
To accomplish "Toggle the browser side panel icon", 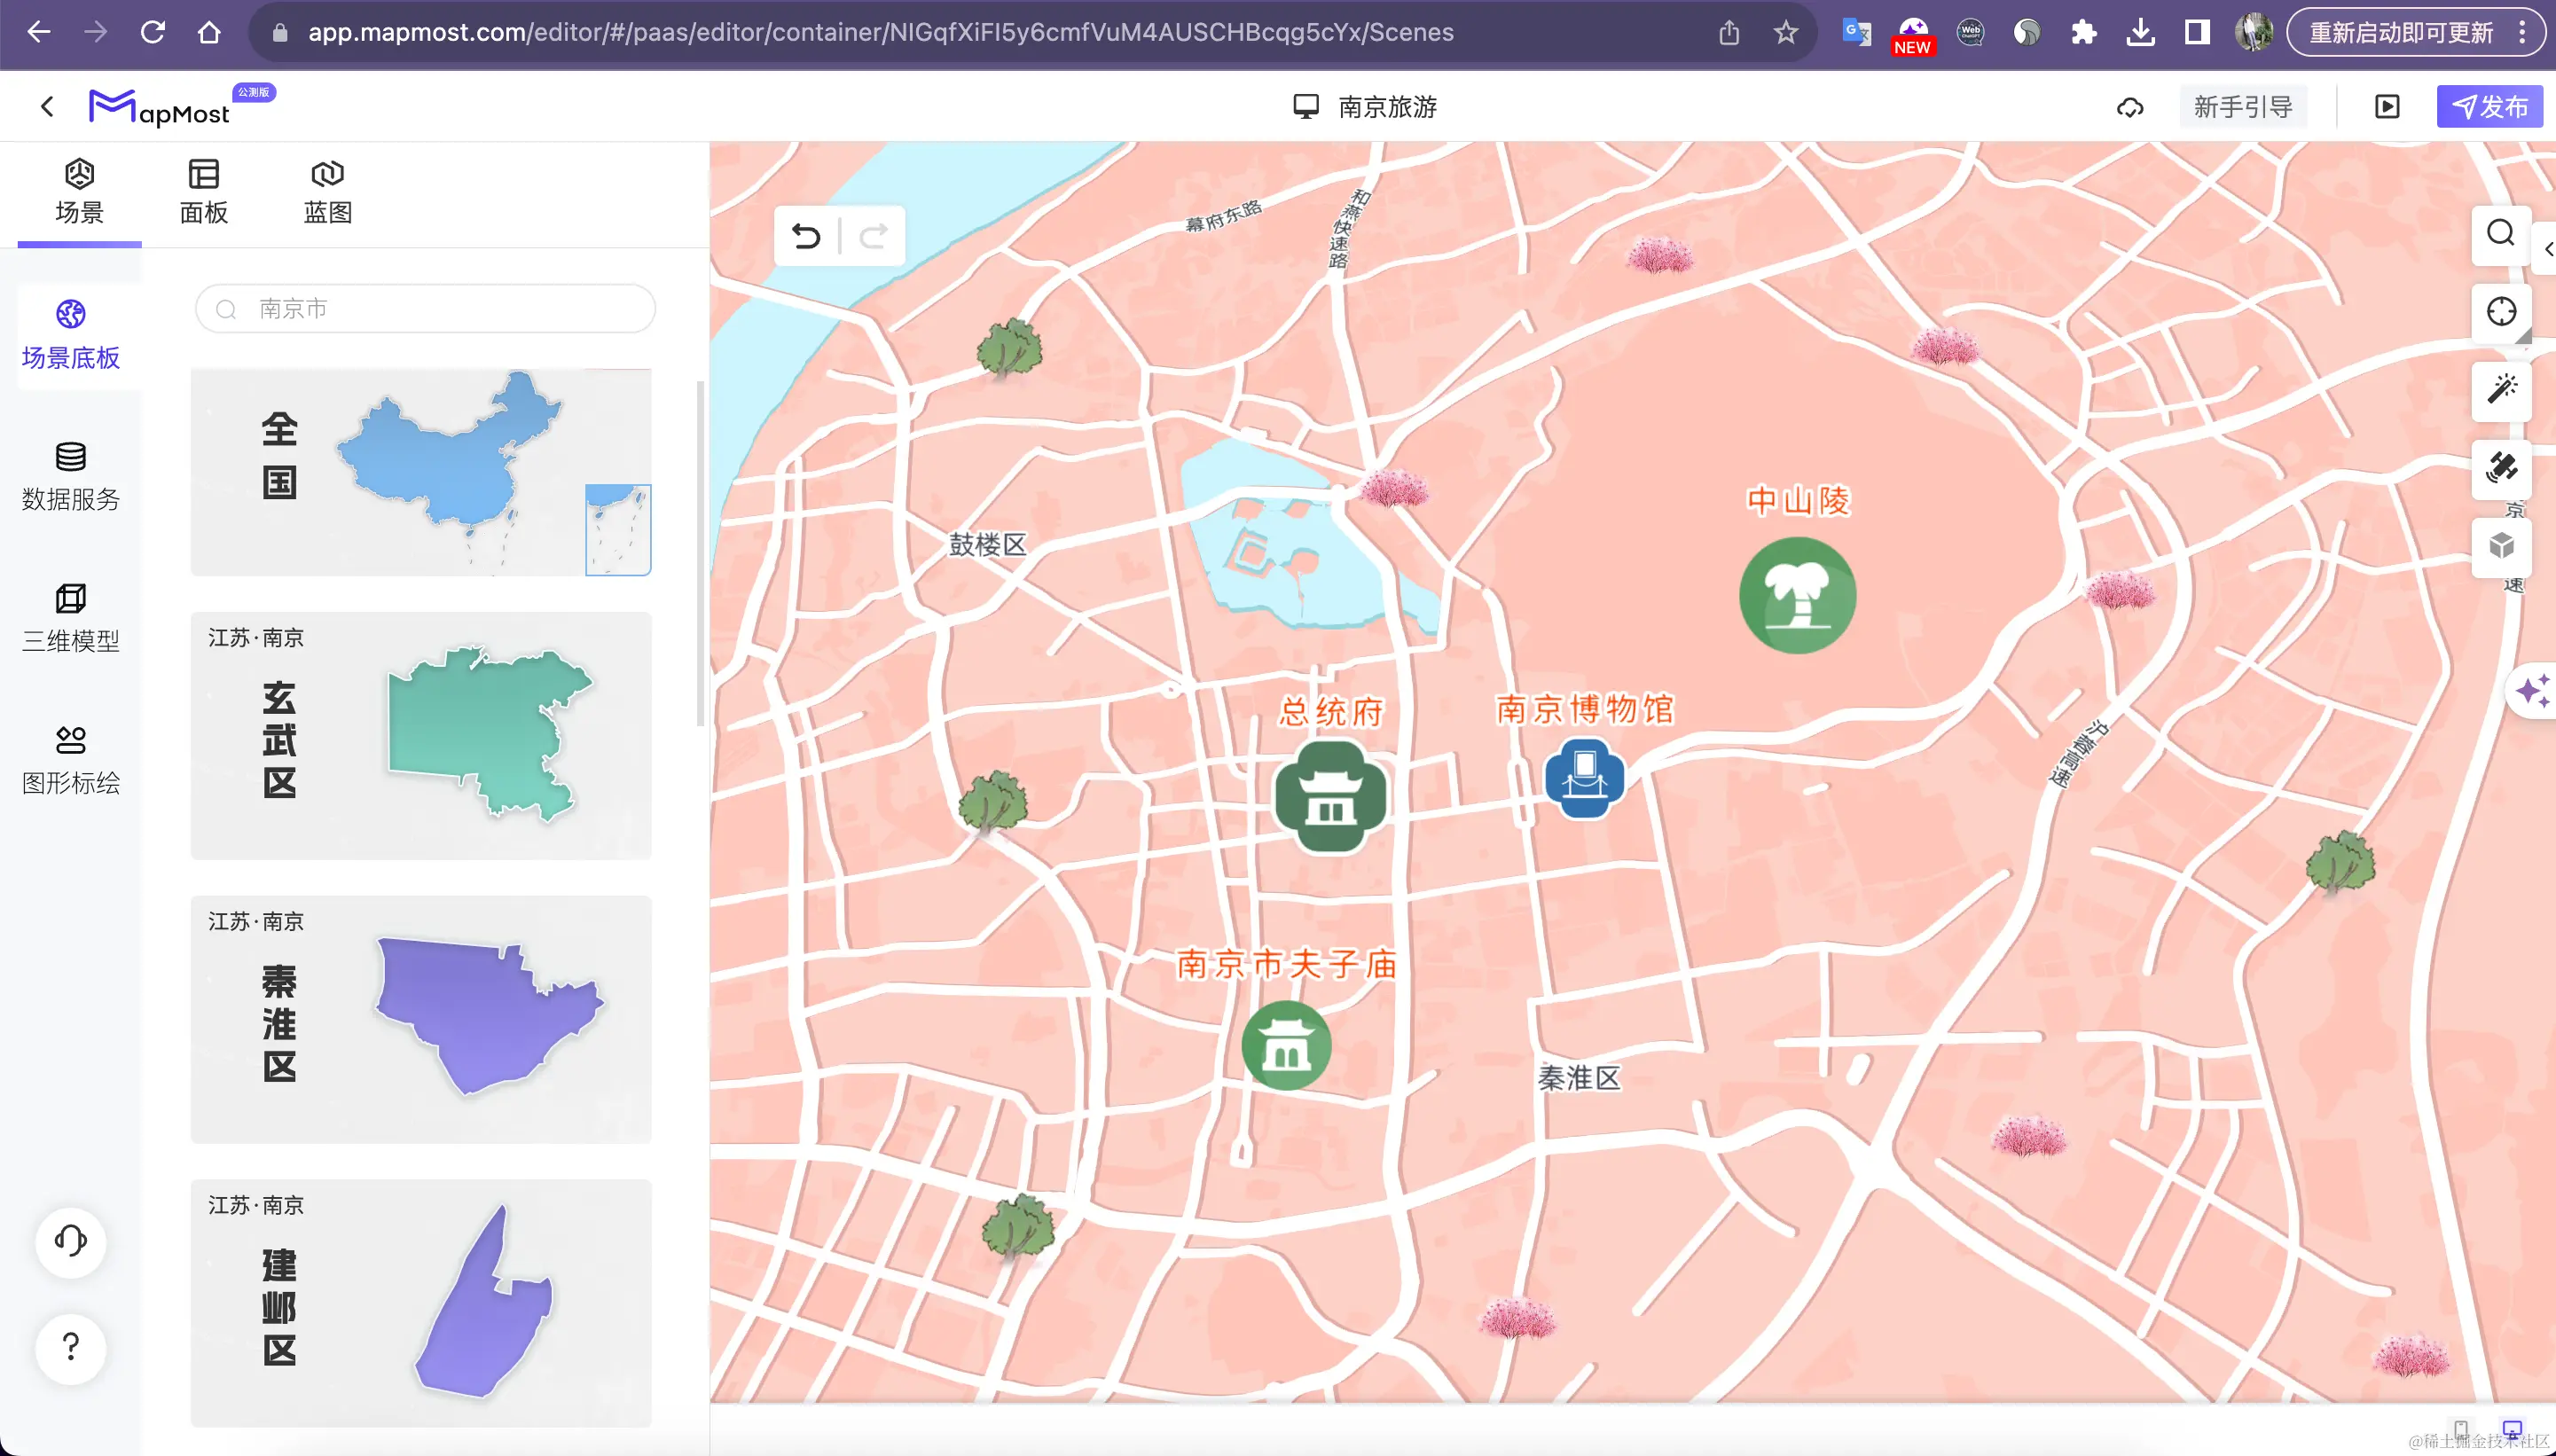I will (x=2197, y=33).
